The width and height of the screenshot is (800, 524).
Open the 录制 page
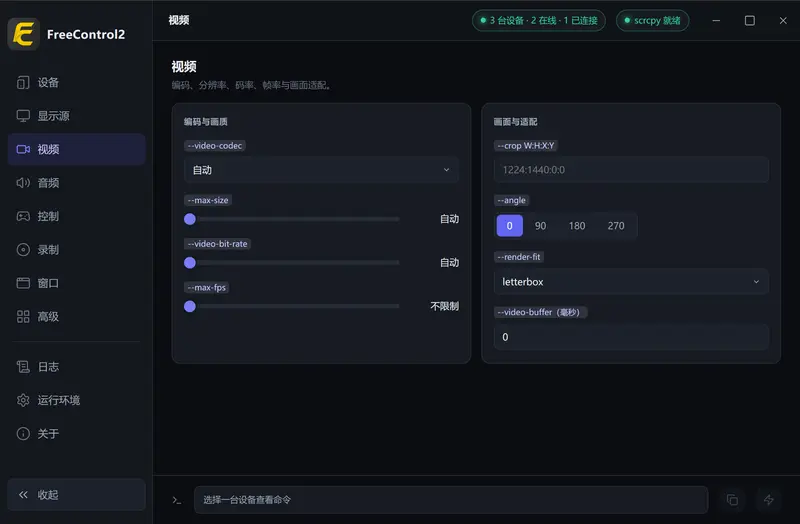[77, 249]
